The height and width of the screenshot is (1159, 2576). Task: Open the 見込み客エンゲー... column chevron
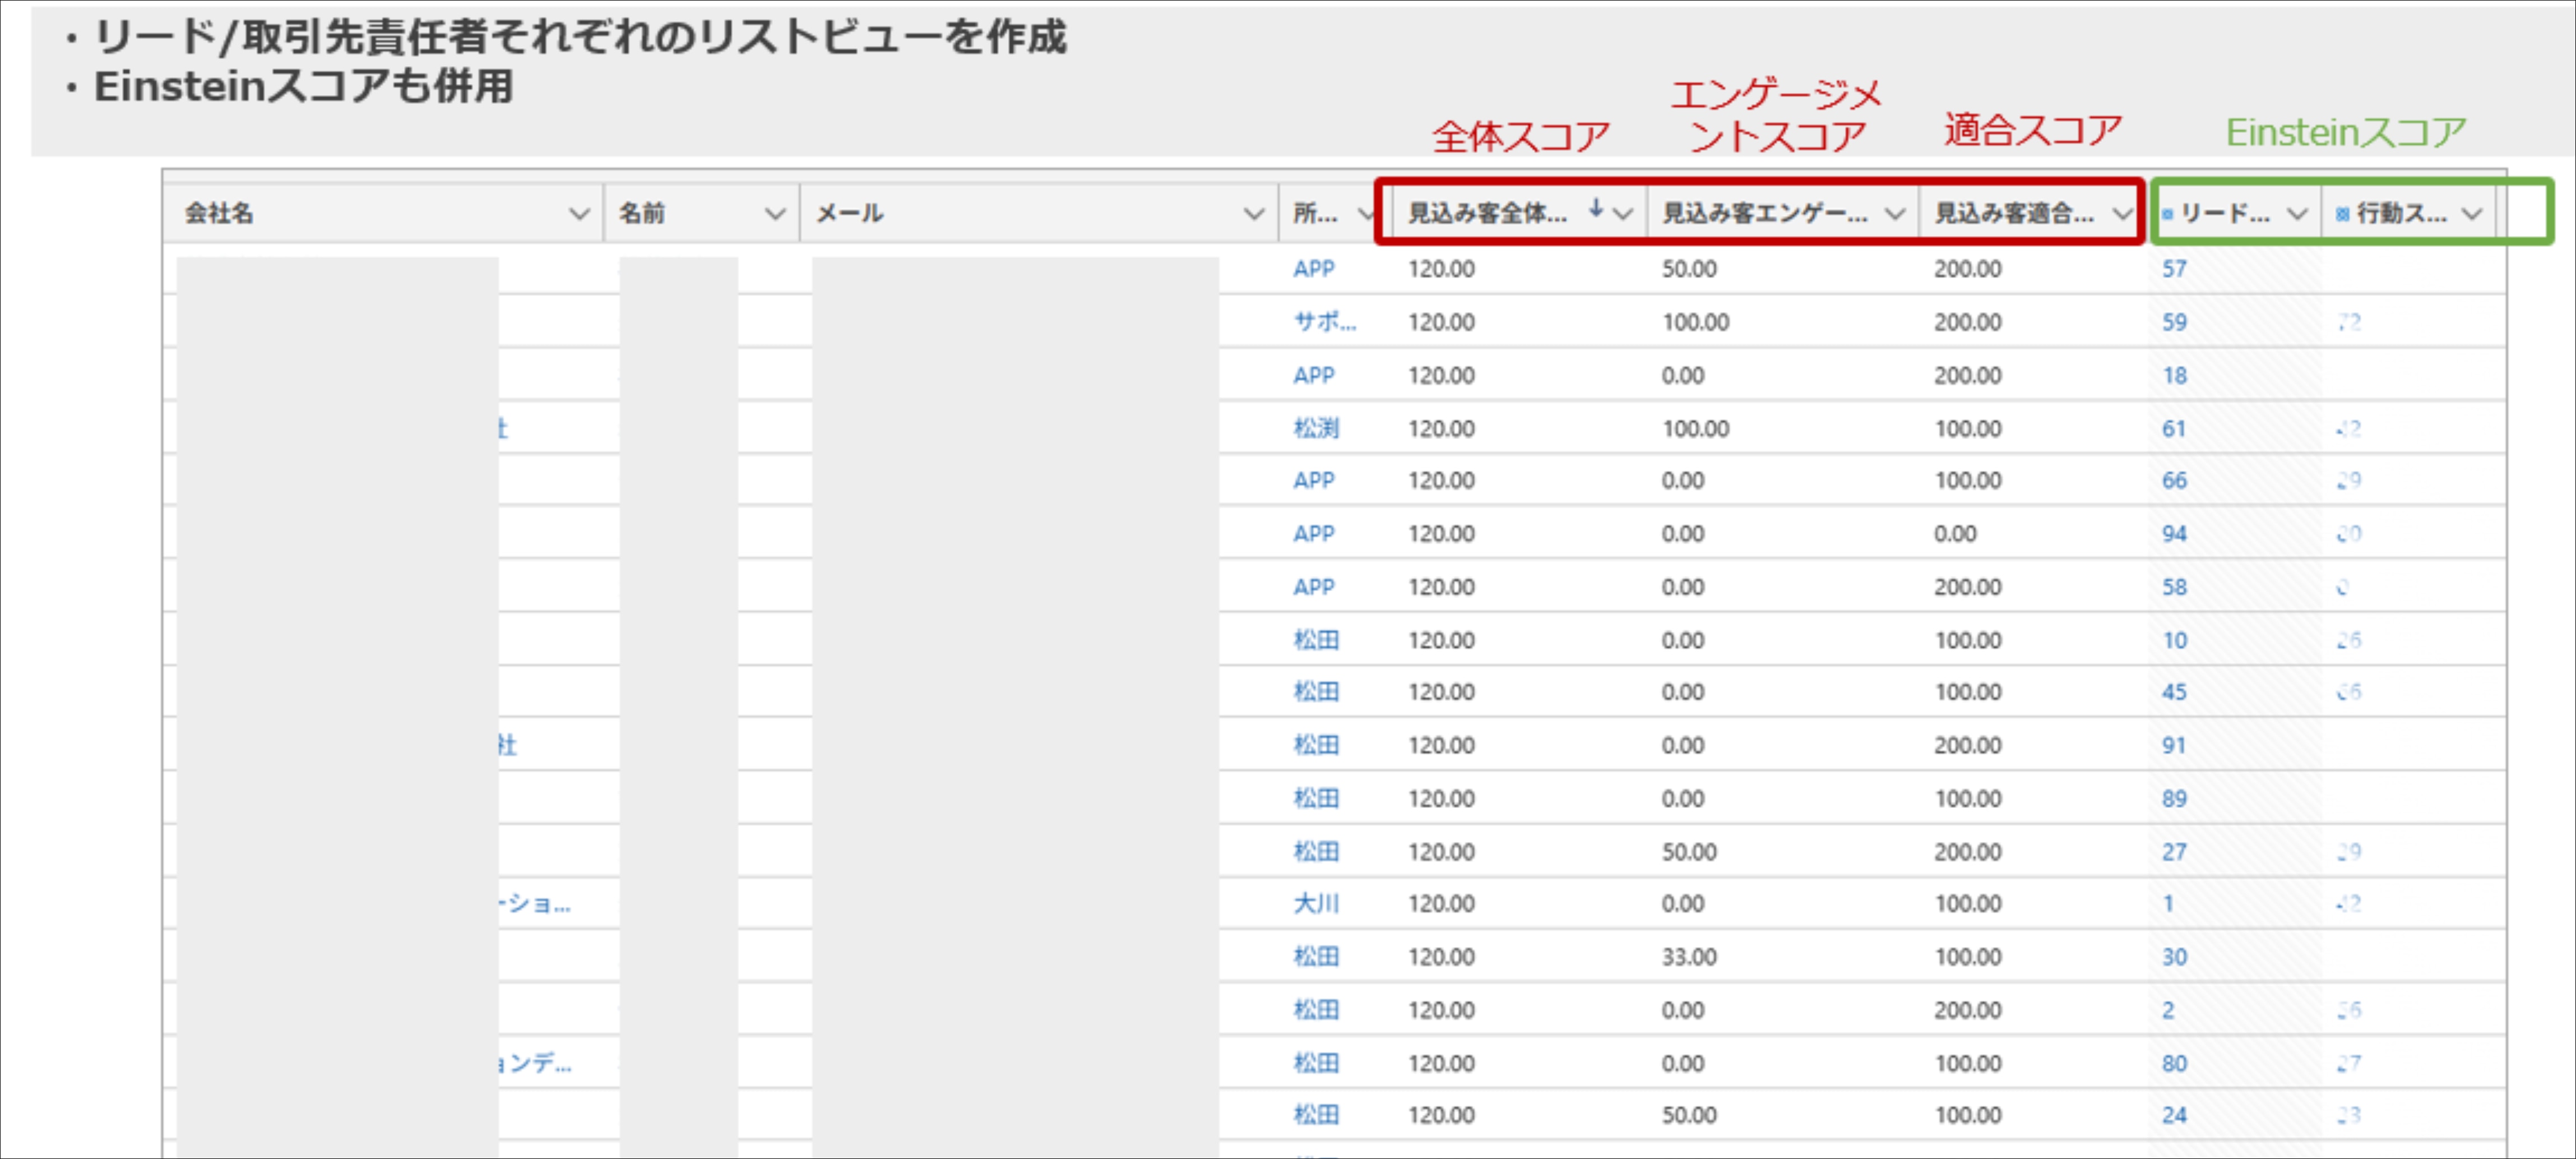click(x=1894, y=214)
